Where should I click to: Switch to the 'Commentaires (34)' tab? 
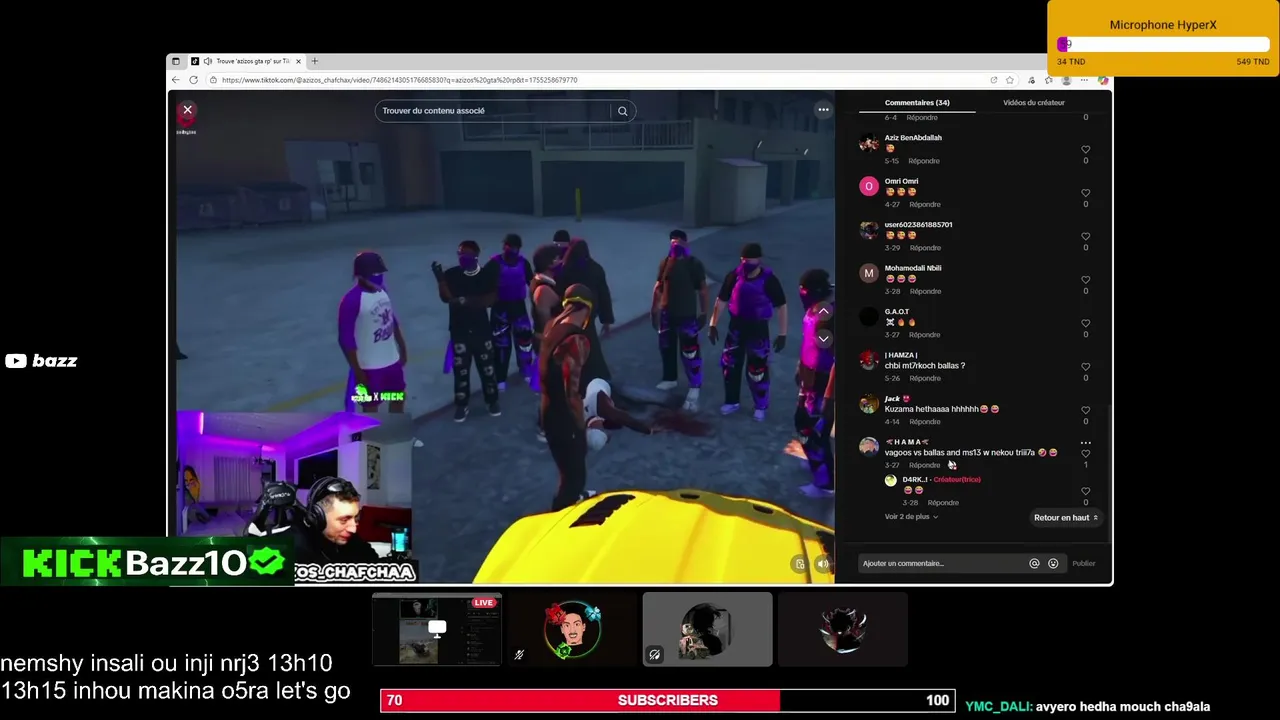[917, 103]
